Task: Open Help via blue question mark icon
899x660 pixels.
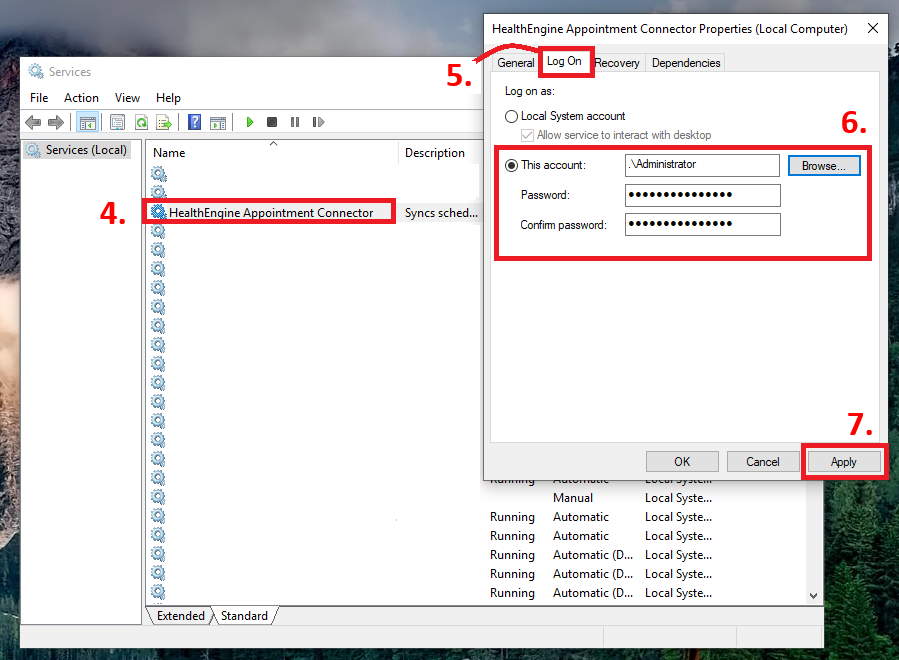Action: tap(194, 122)
